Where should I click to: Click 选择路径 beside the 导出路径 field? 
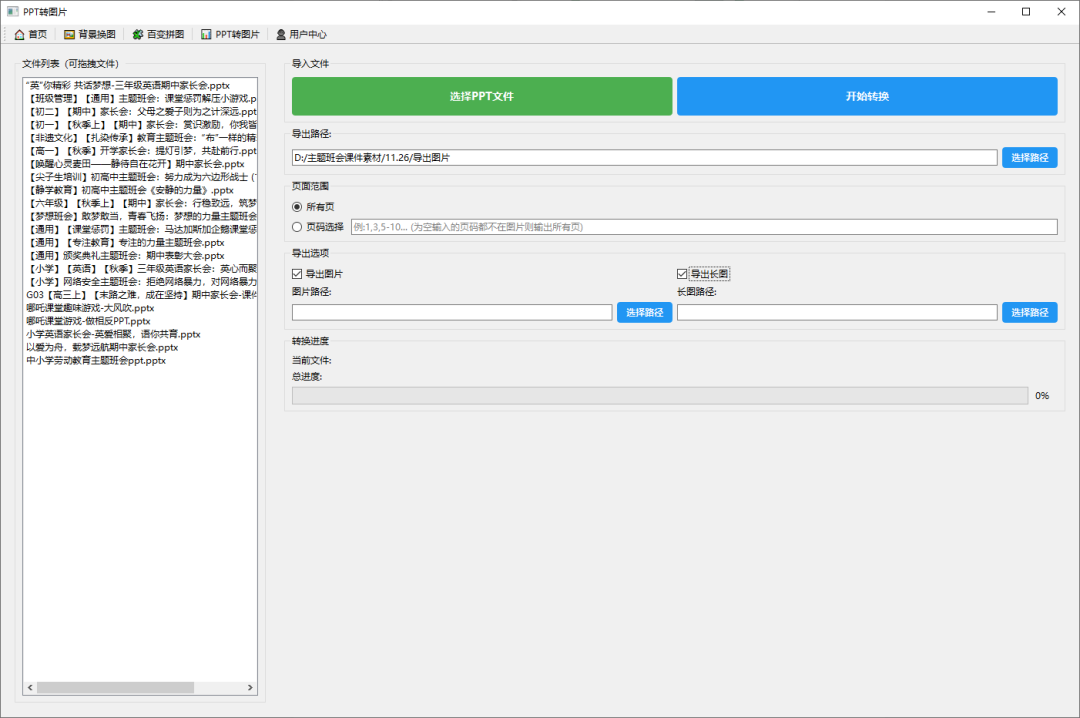(1029, 158)
